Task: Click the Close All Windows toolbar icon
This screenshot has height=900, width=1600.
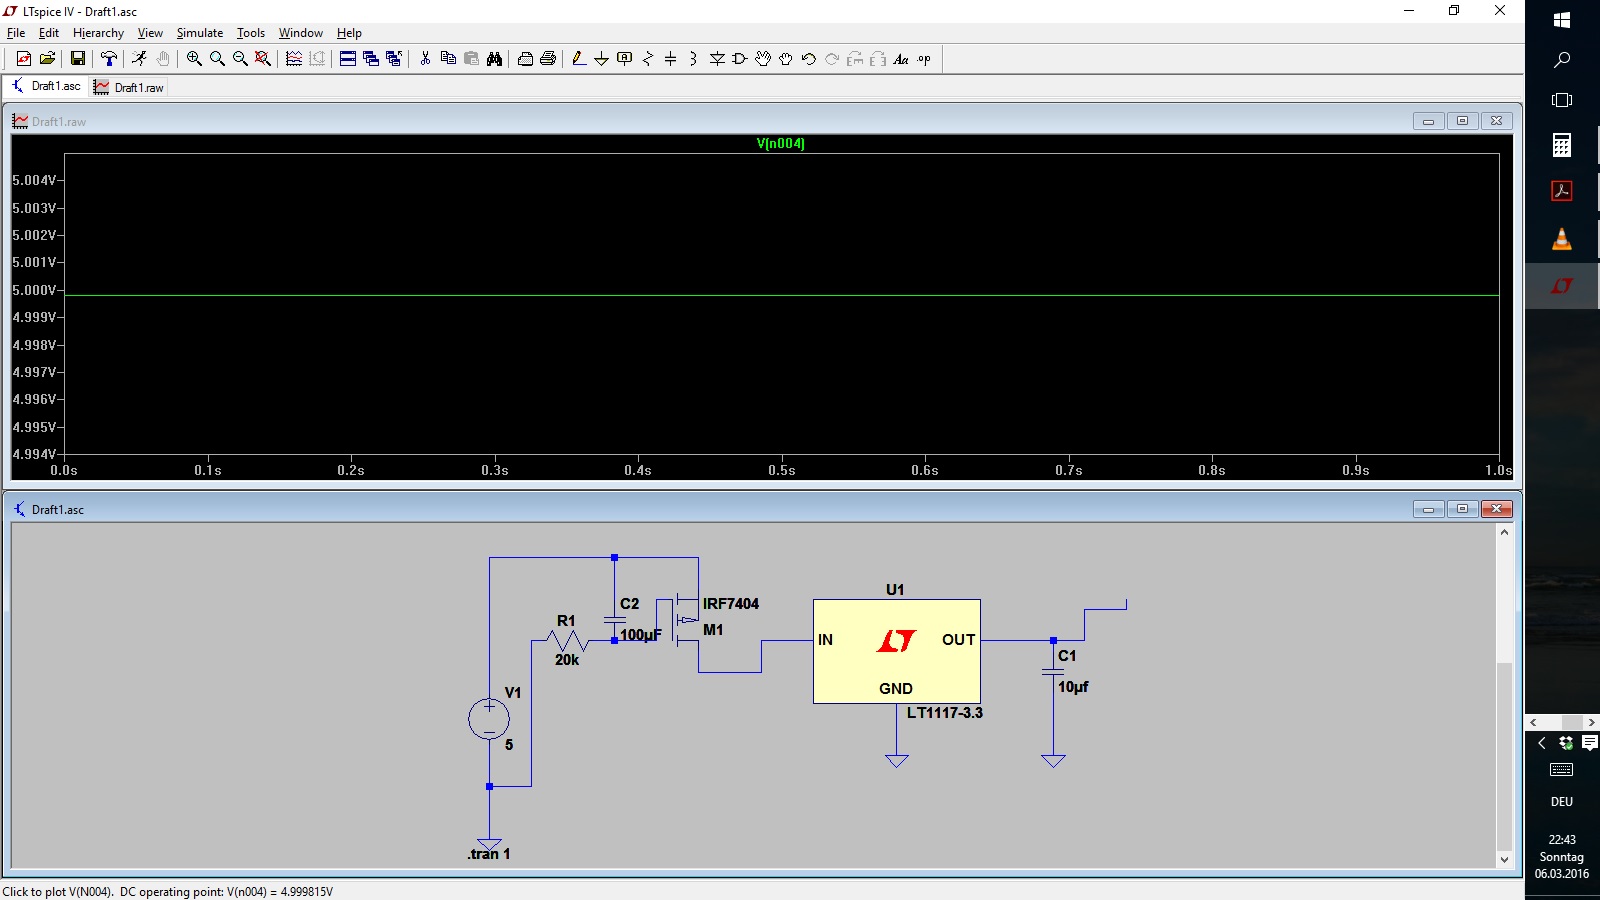Action: [394, 59]
